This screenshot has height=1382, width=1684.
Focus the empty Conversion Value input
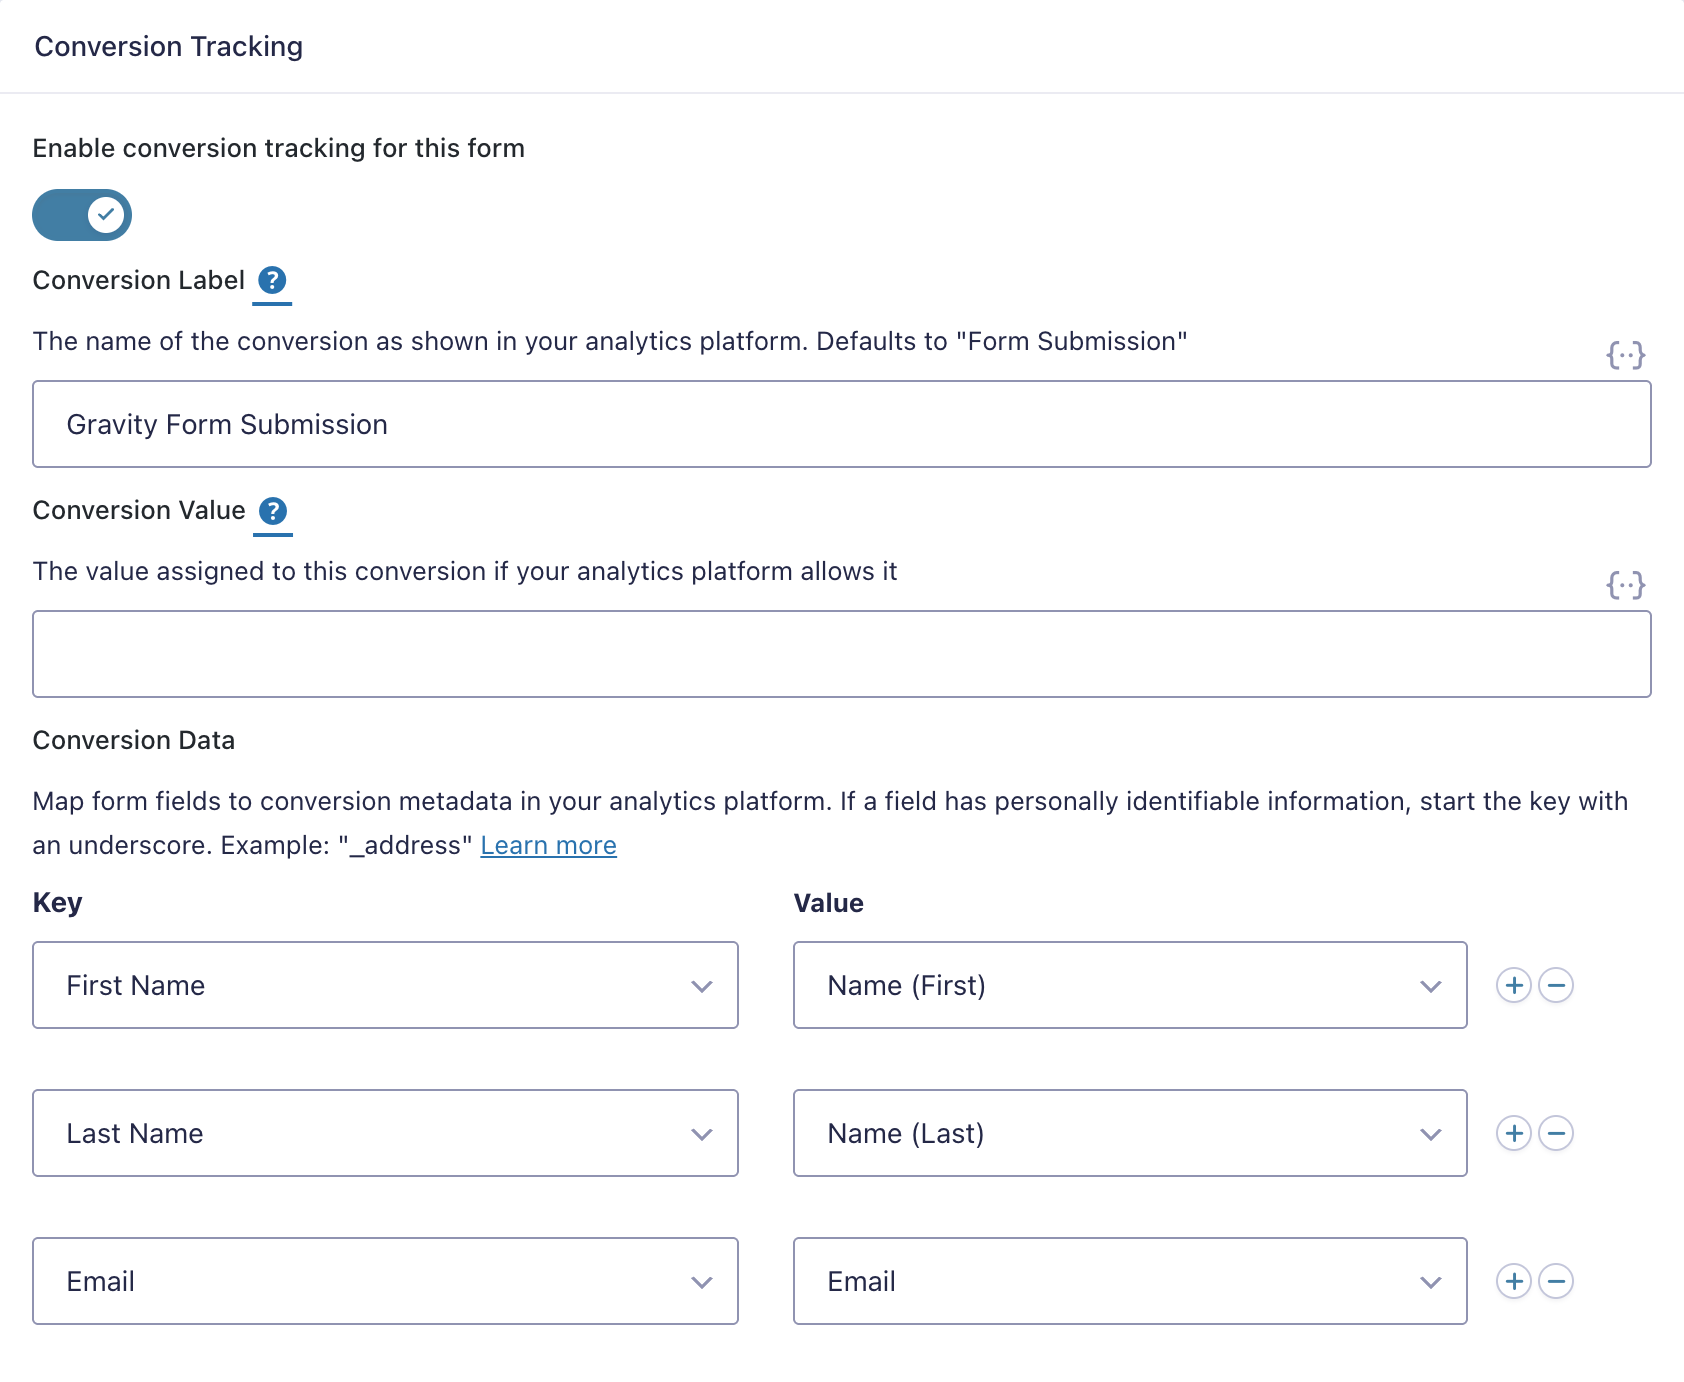[x=841, y=654]
